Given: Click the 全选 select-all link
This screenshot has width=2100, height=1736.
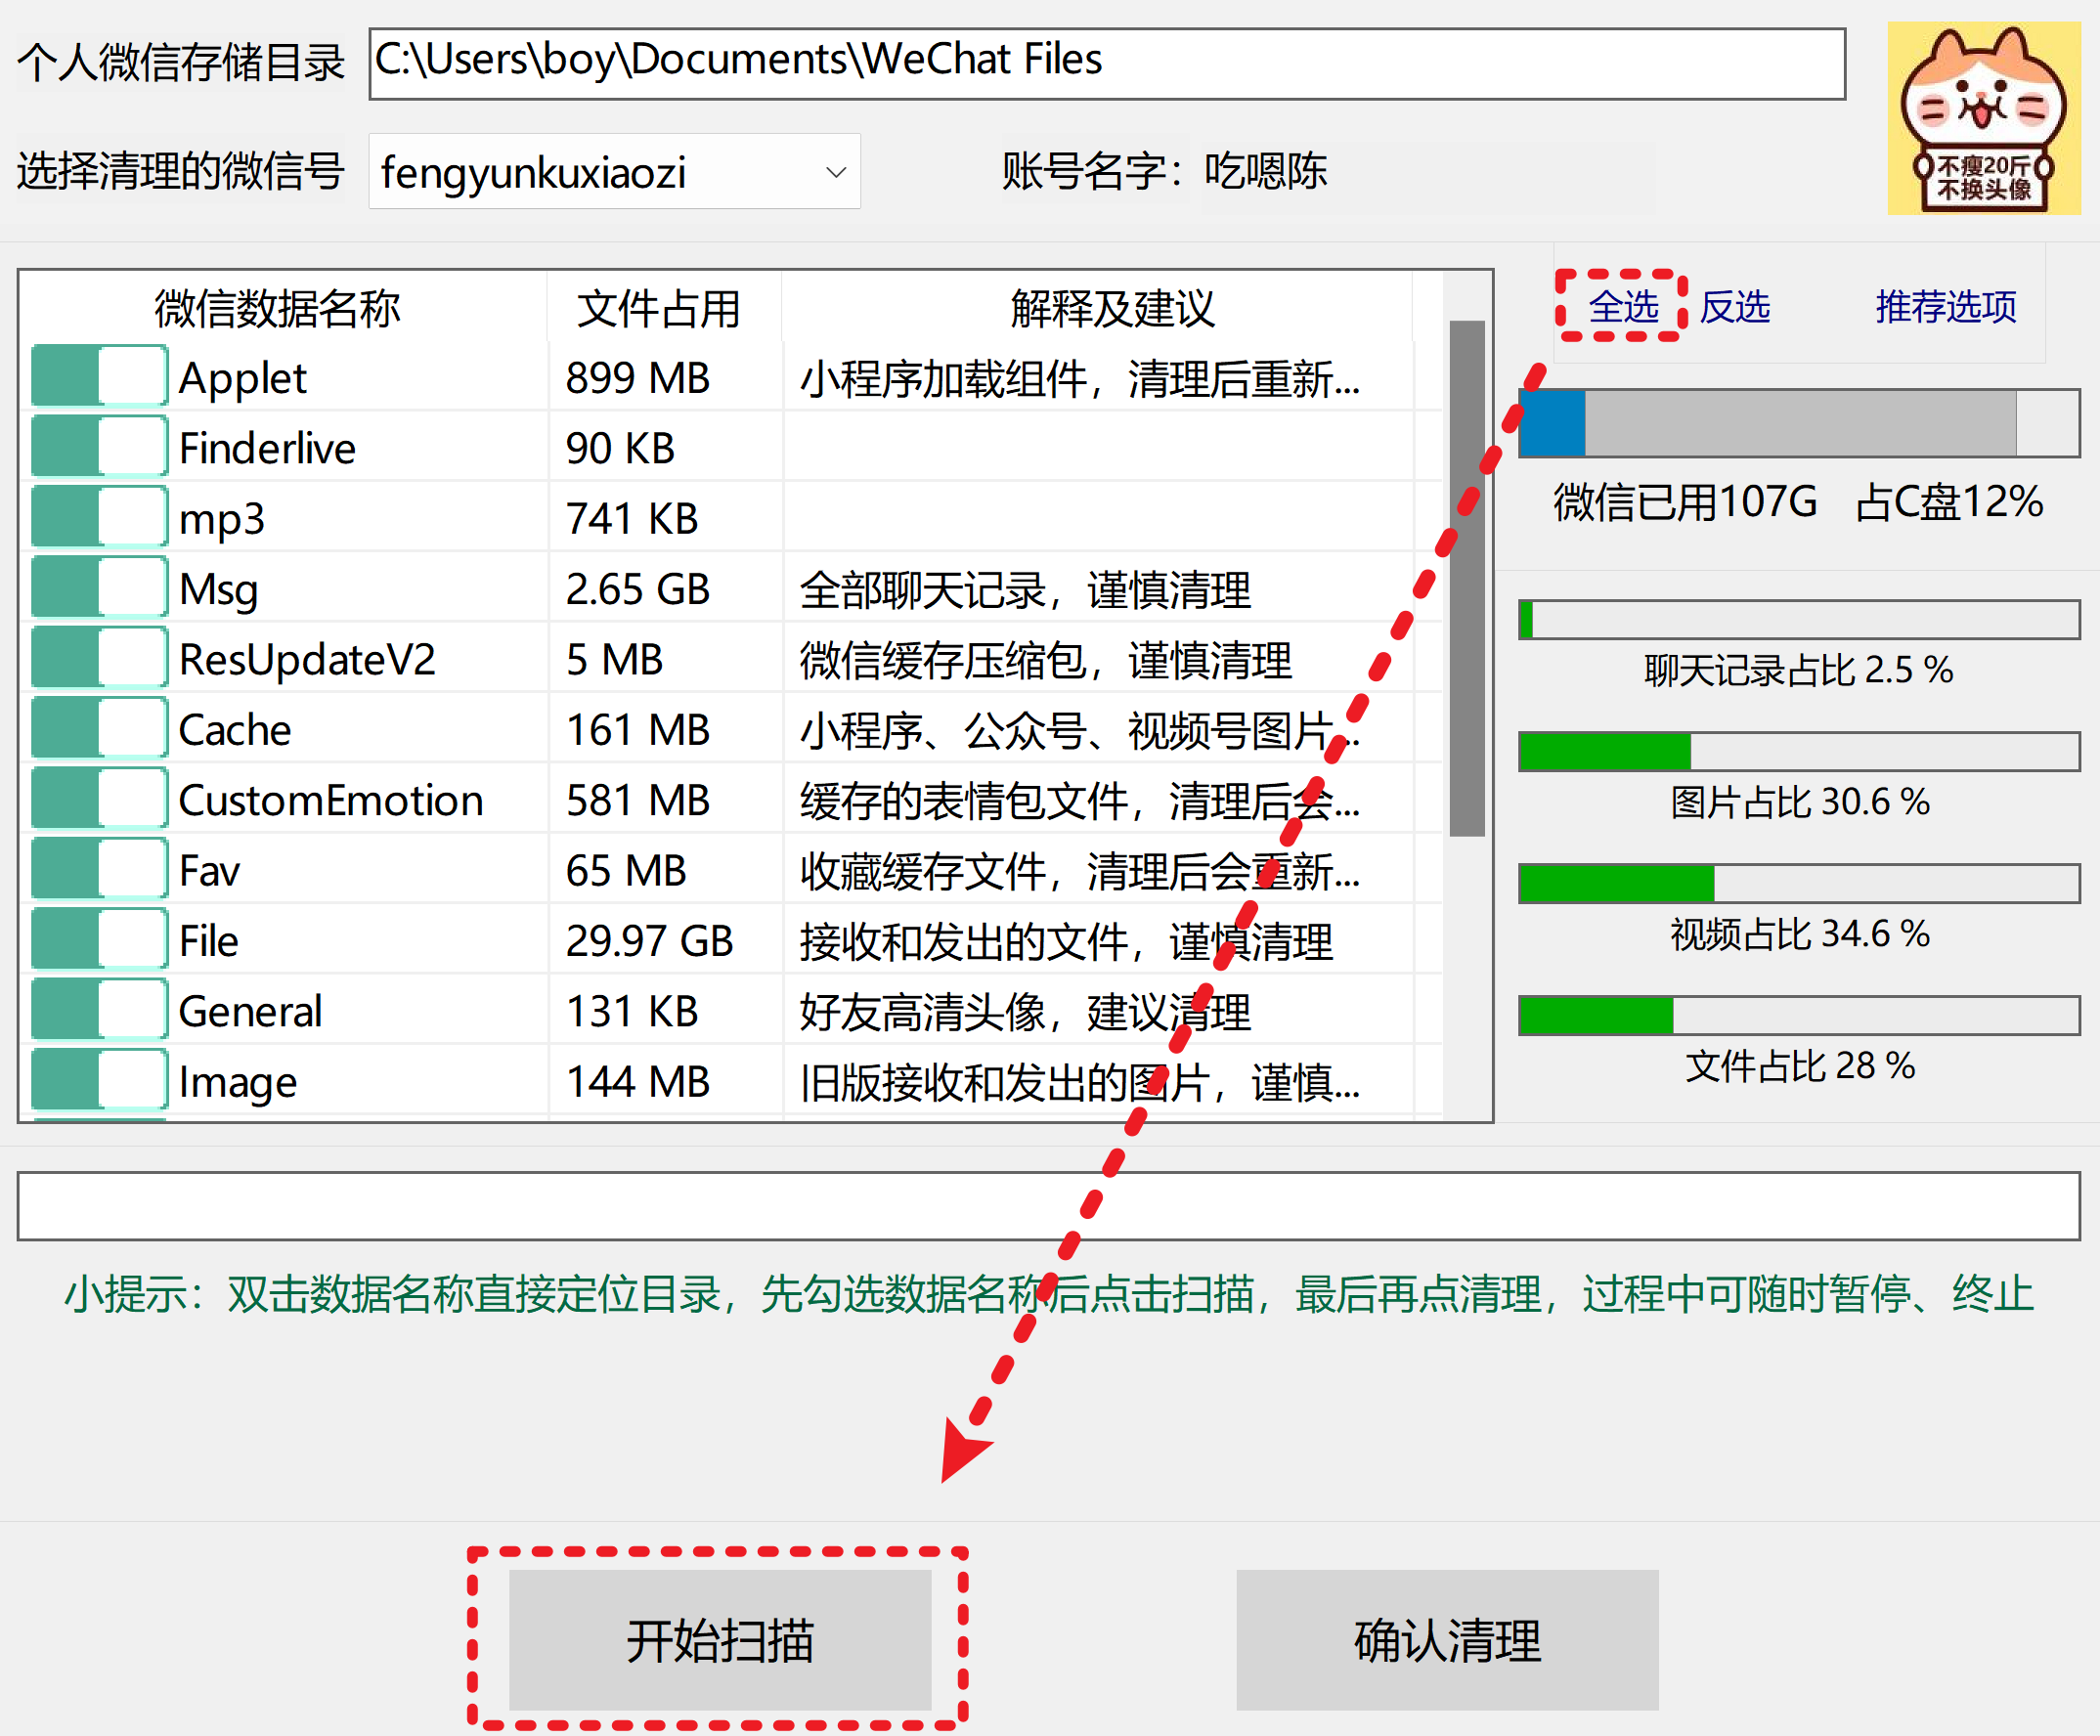Looking at the screenshot, I should click(x=1623, y=306).
